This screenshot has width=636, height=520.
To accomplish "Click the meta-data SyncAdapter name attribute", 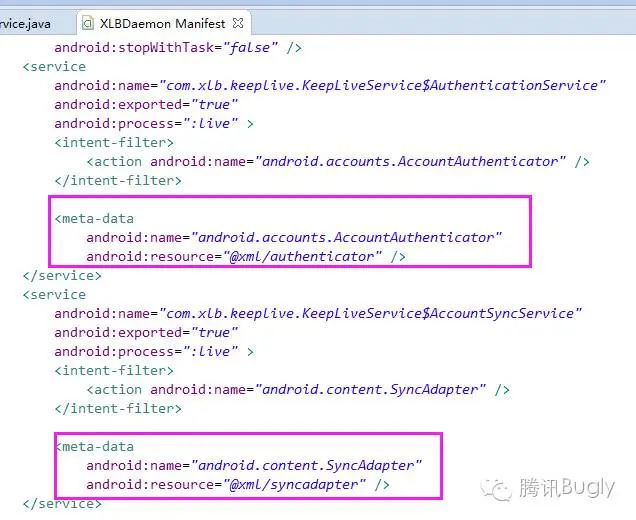I will [254, 465].
